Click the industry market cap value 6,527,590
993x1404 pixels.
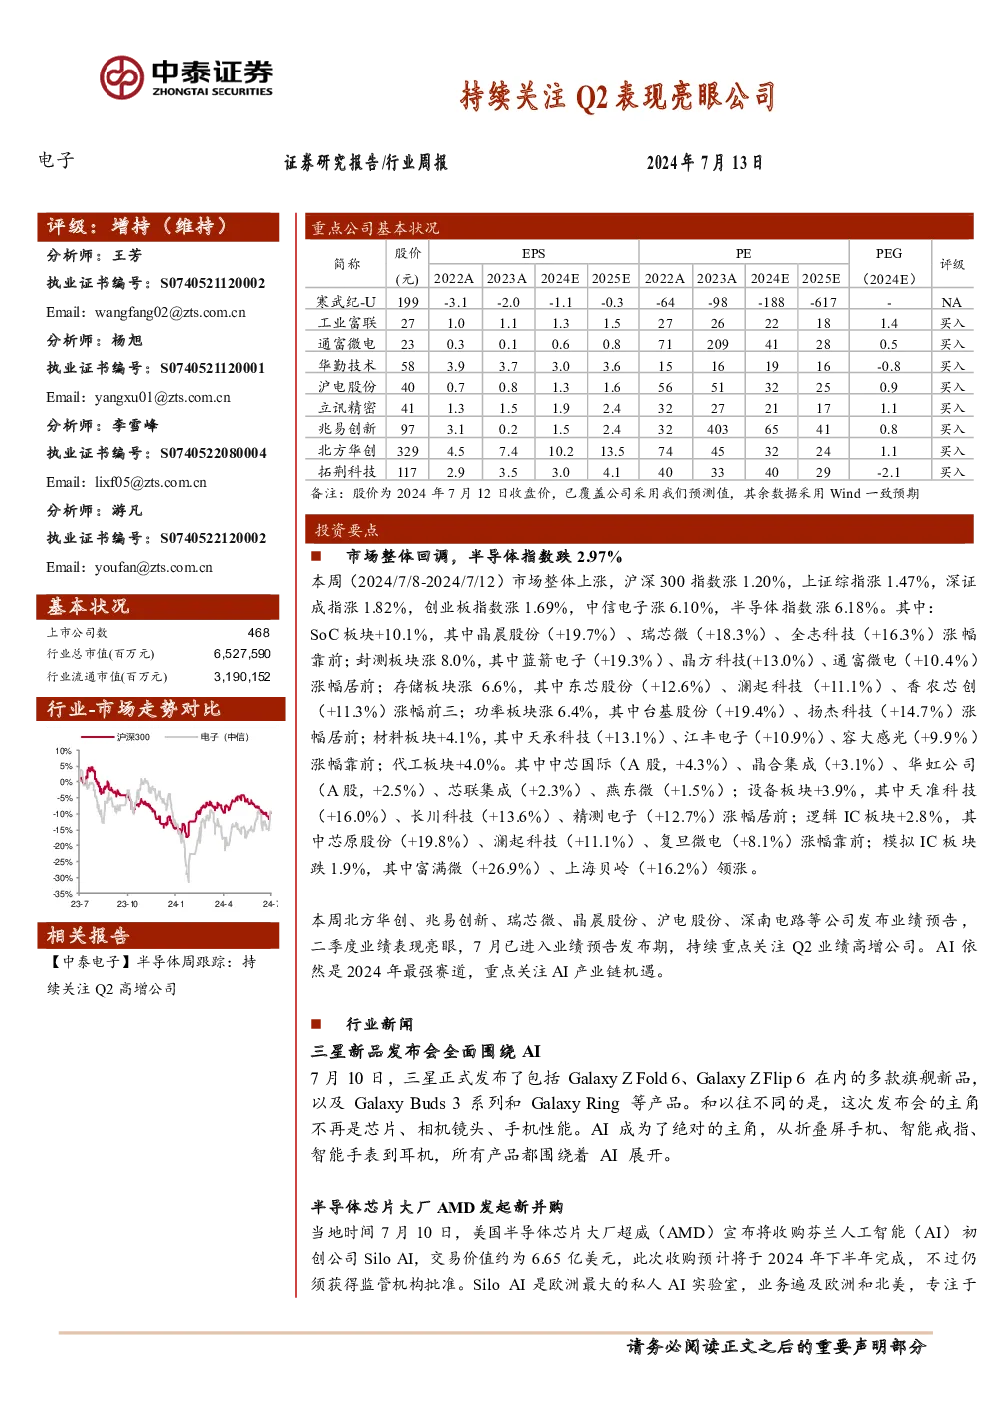tap(242, 653)
